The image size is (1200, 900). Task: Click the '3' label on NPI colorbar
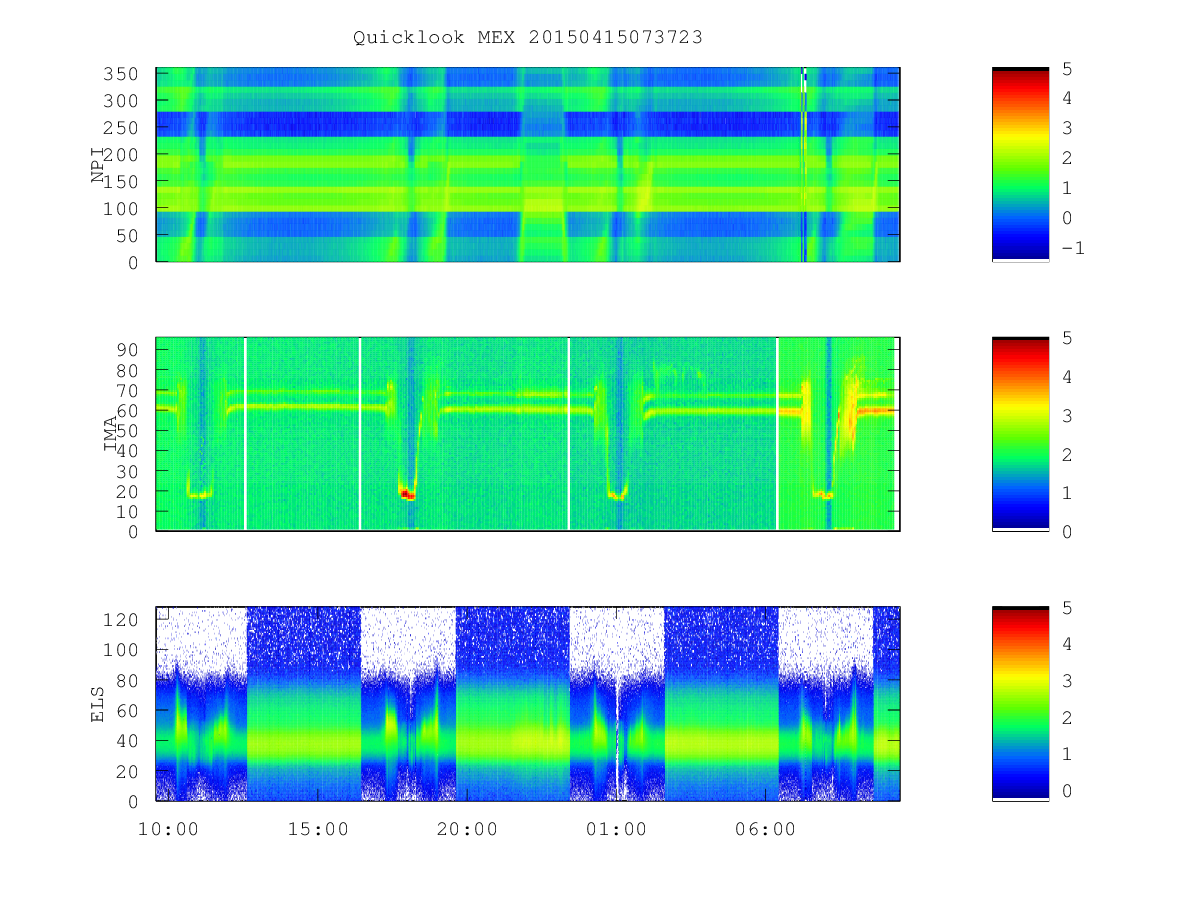point(1066,128)
